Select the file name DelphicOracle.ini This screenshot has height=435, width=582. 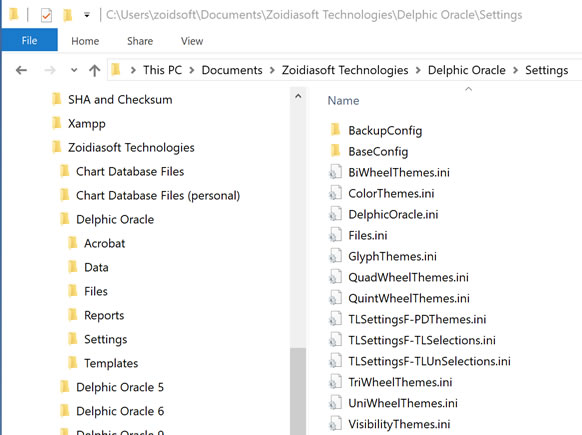393,215
